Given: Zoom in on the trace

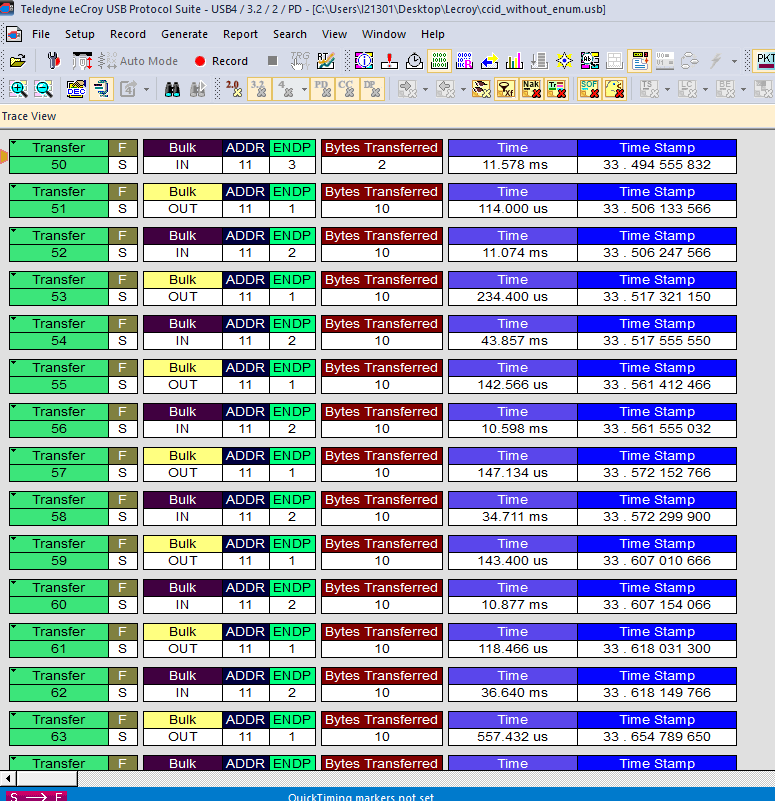Looking at the screenshot, I should [18, 89].
